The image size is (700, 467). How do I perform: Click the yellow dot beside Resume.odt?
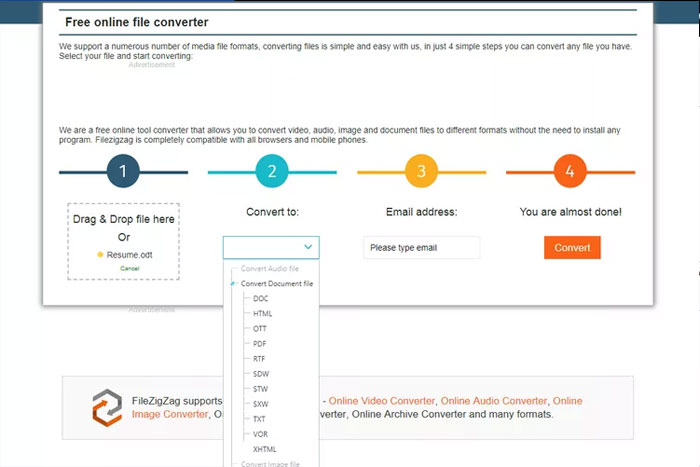[100, 255]
